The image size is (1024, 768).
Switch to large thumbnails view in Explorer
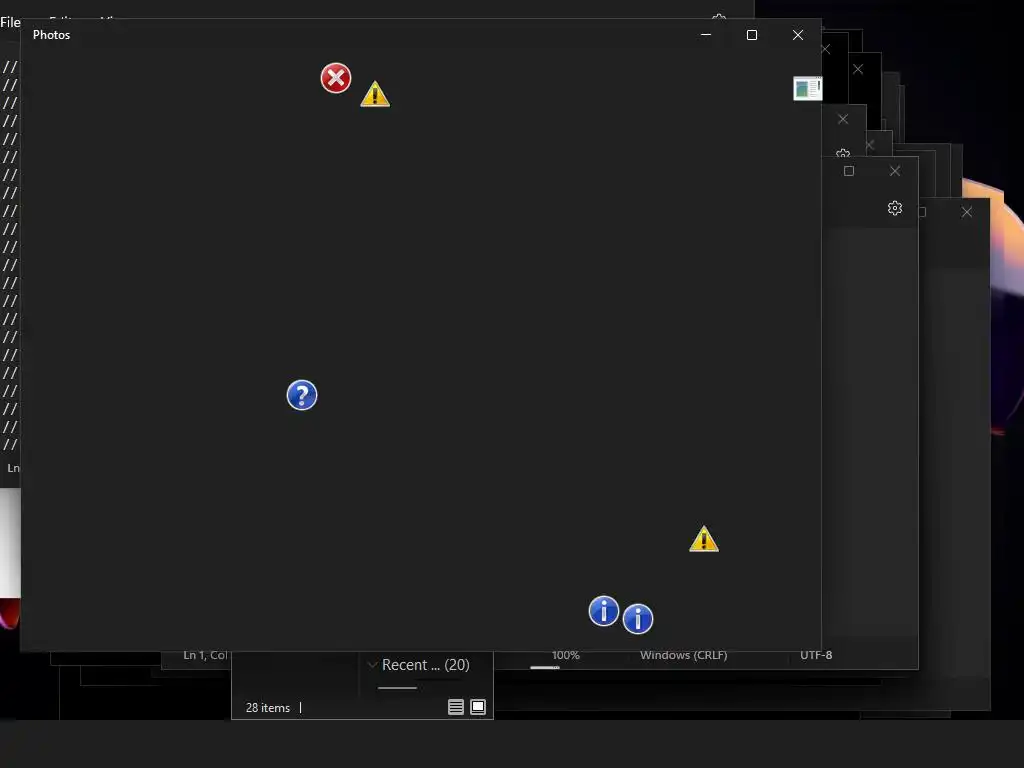coord(478,707)
